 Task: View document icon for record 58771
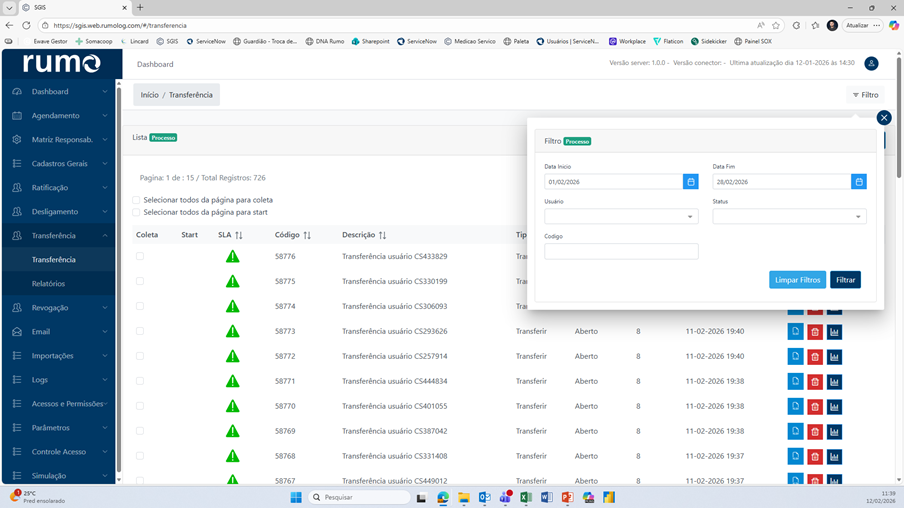(x=795, y=381)
